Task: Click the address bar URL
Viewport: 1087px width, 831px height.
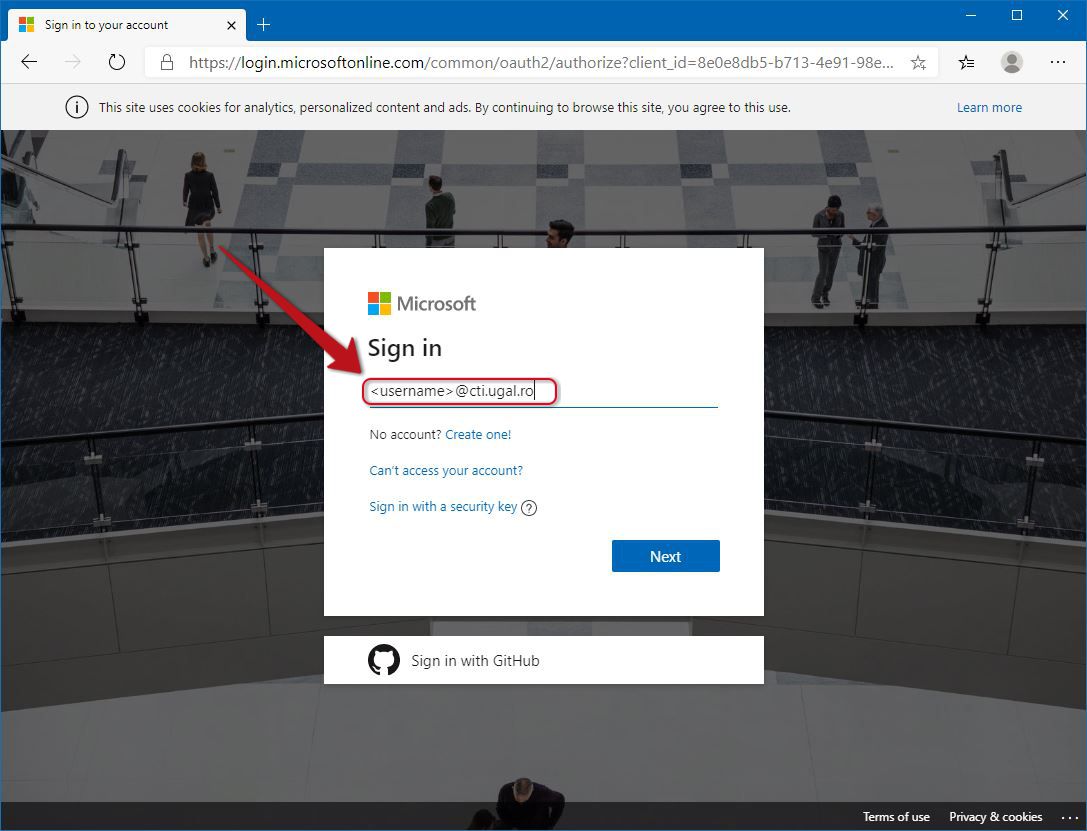Action: [541, 63]
